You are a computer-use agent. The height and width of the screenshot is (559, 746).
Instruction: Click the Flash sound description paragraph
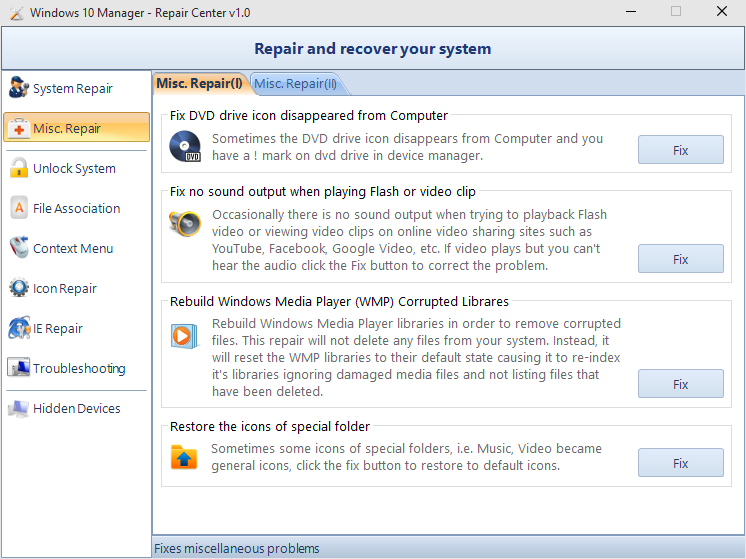[x=409, y=240]
